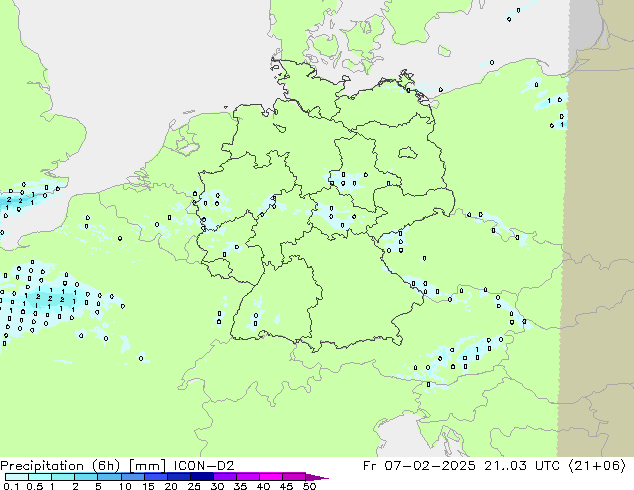Click the 0.1–0.5 mm legend color box
634x490 pixels.
pyautogui.click(x=17, y=477)
